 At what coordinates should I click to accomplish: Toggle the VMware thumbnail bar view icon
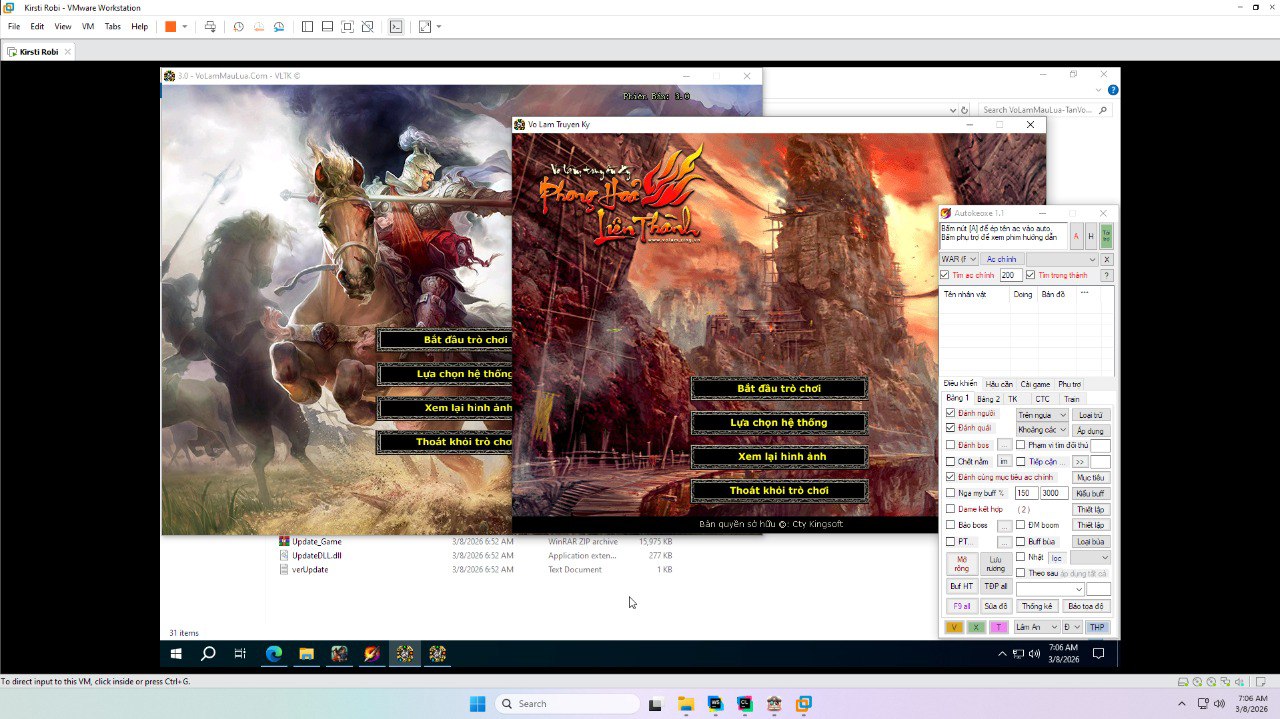(327, 27)
